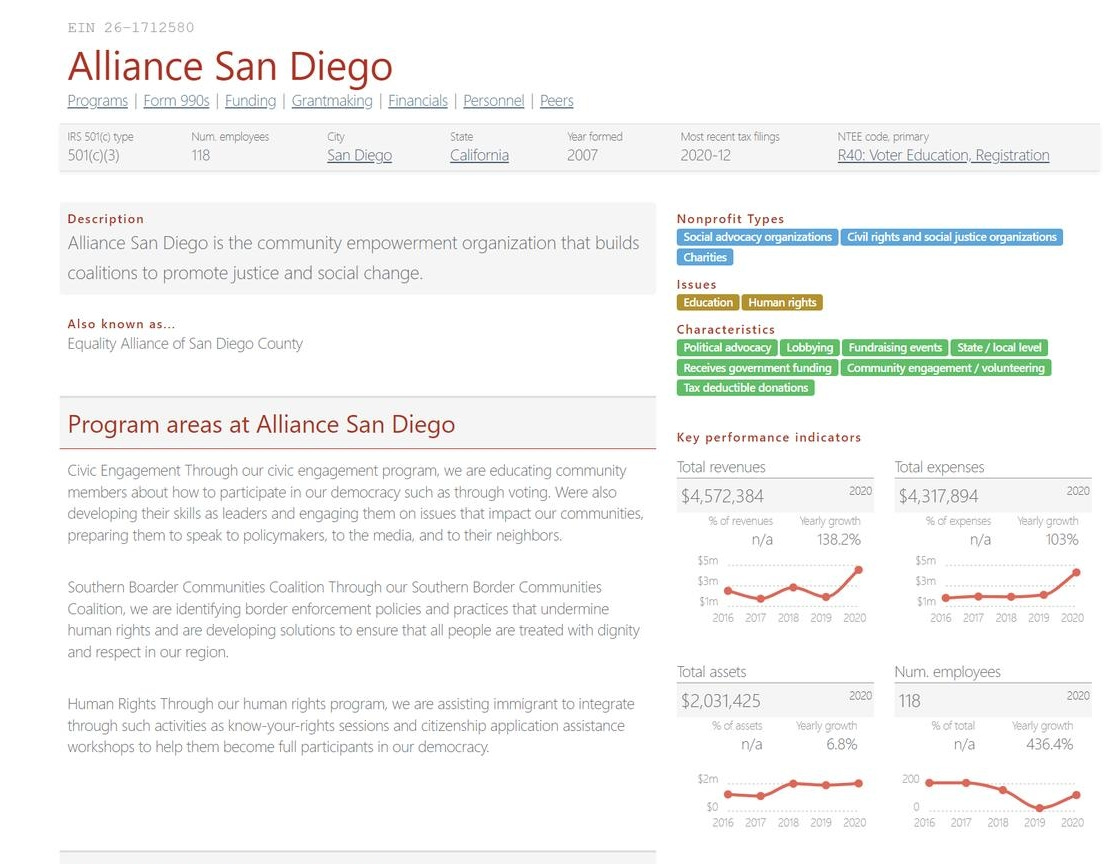Click the revenues yearly growth 138.2%

pos(839,539)
